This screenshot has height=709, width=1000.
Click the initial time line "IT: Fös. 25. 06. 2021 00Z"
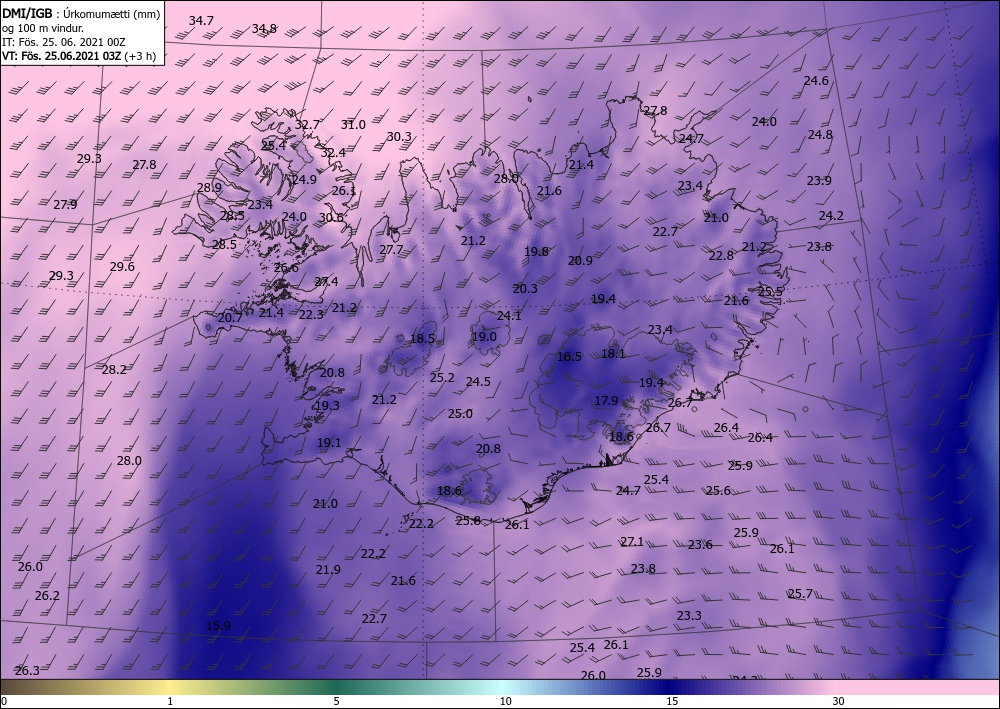pos(64,42)
